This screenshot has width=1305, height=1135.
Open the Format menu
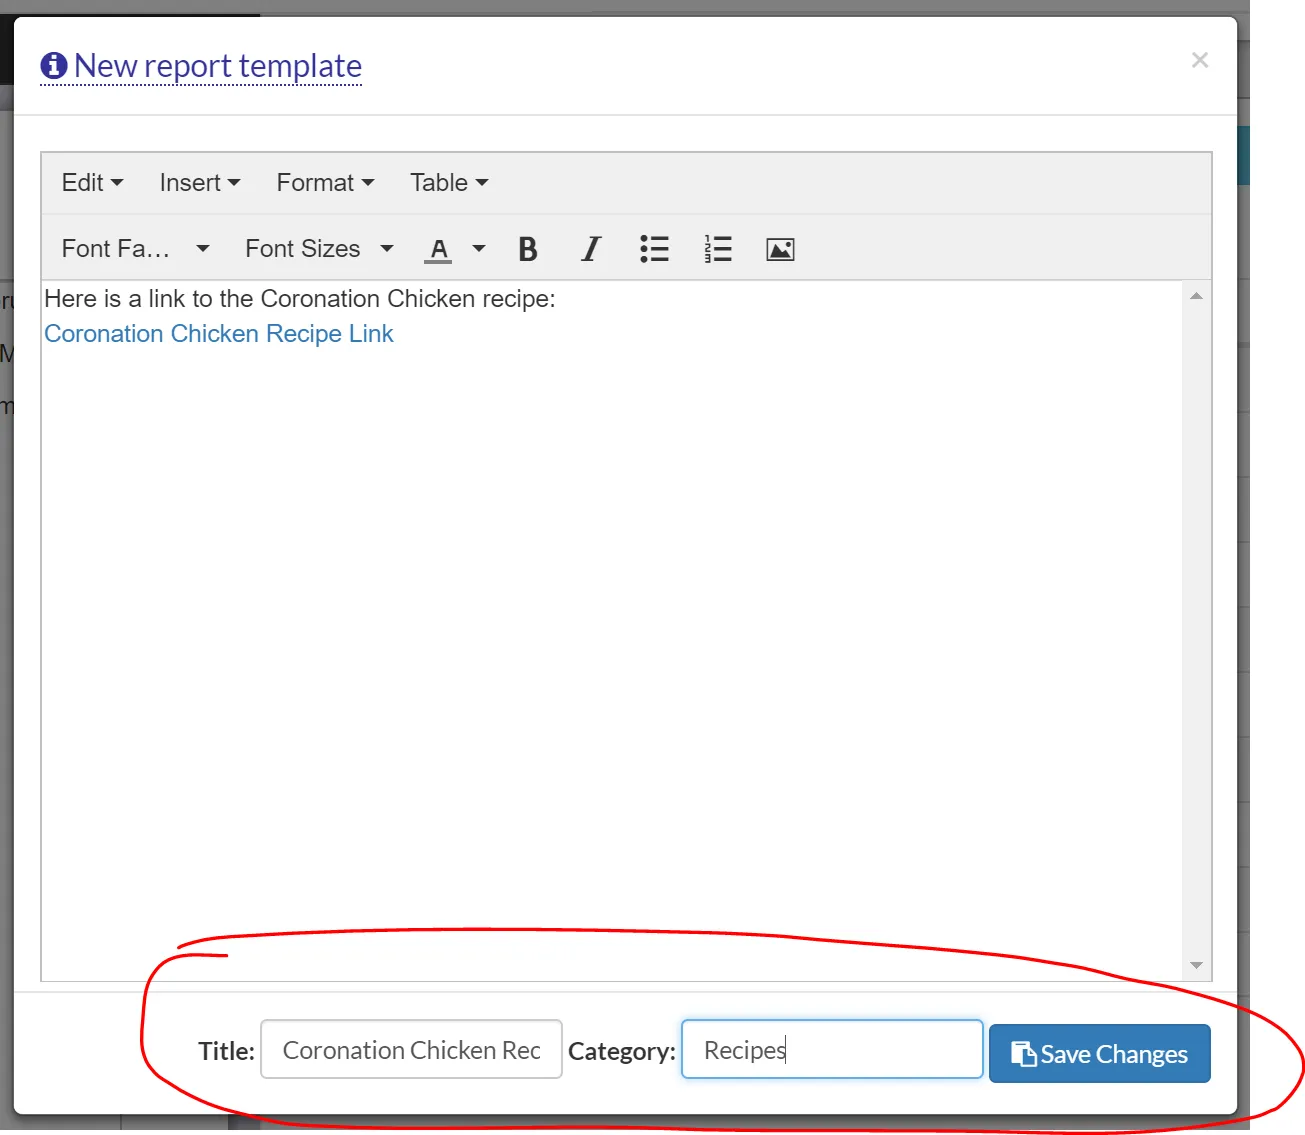point(325,183)
